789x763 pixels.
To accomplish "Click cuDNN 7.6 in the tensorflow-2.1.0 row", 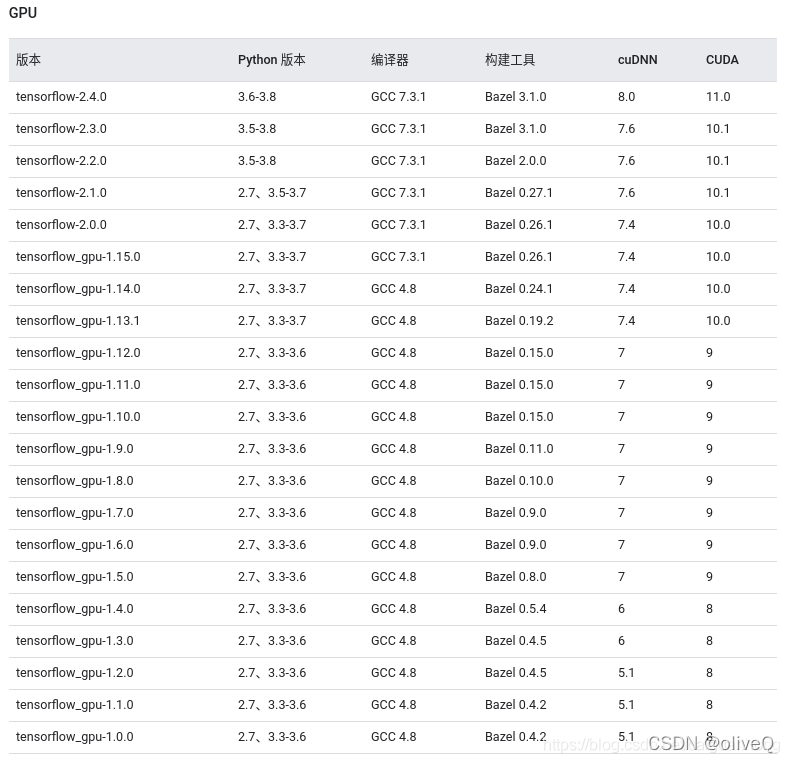I will 626,193.
